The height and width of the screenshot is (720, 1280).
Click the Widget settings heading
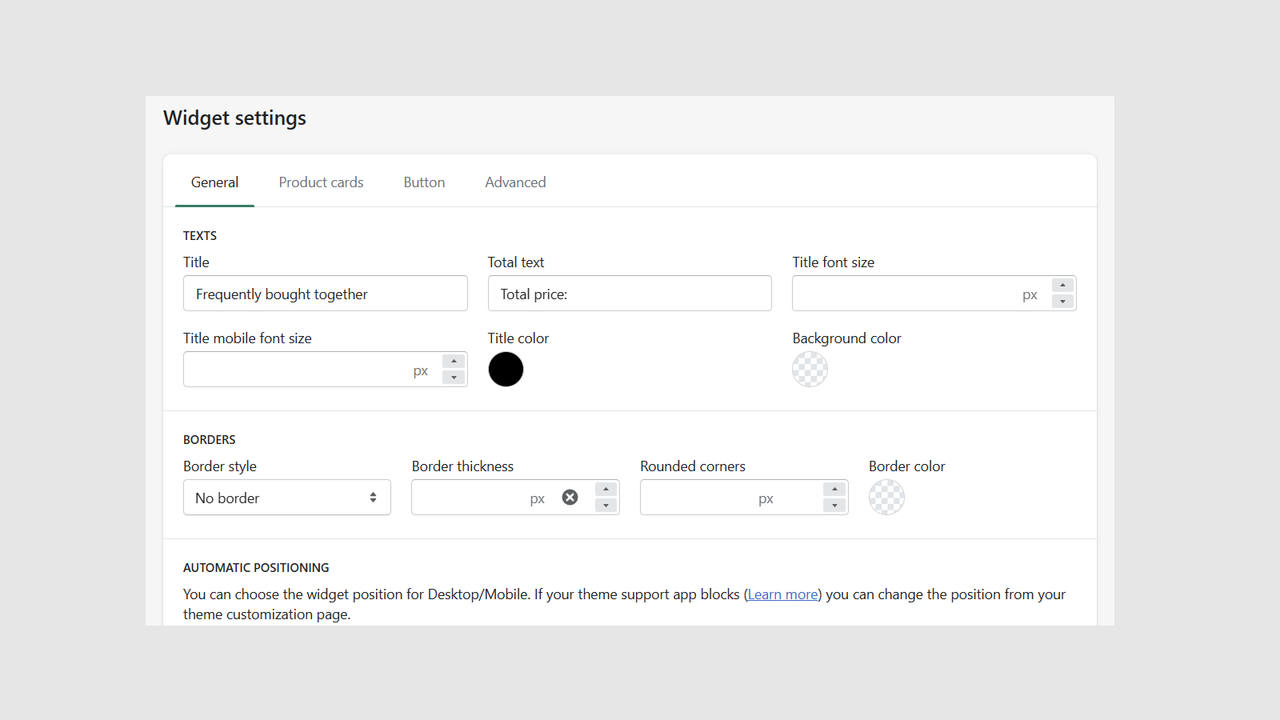click(235, 118)
